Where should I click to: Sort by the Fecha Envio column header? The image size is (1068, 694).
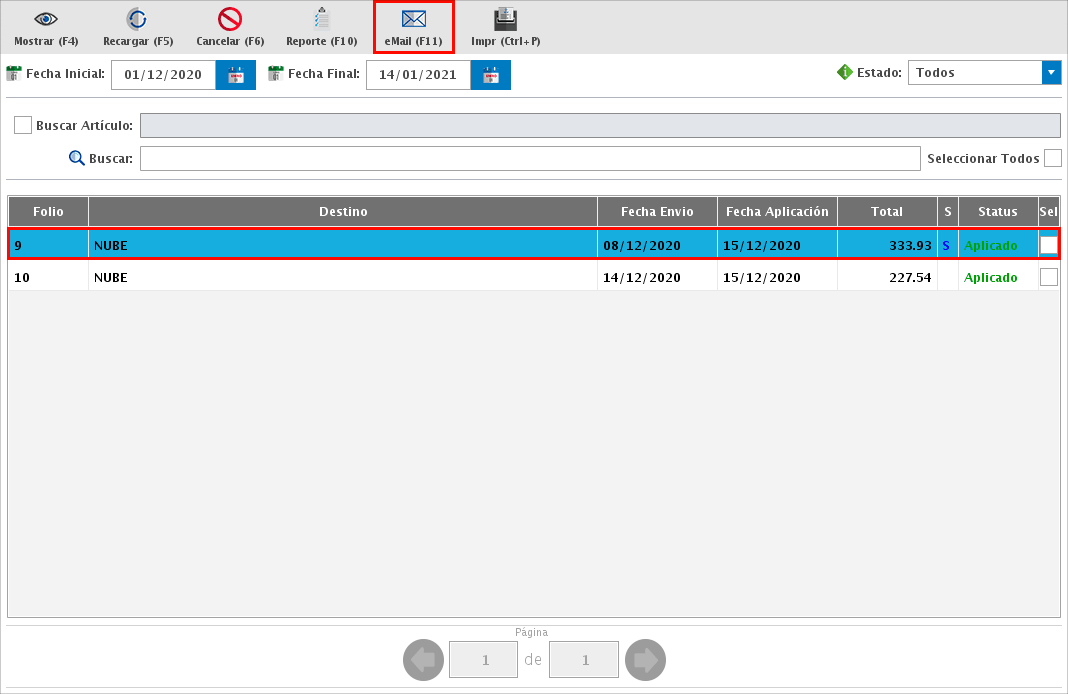click(x=657, y=212)
